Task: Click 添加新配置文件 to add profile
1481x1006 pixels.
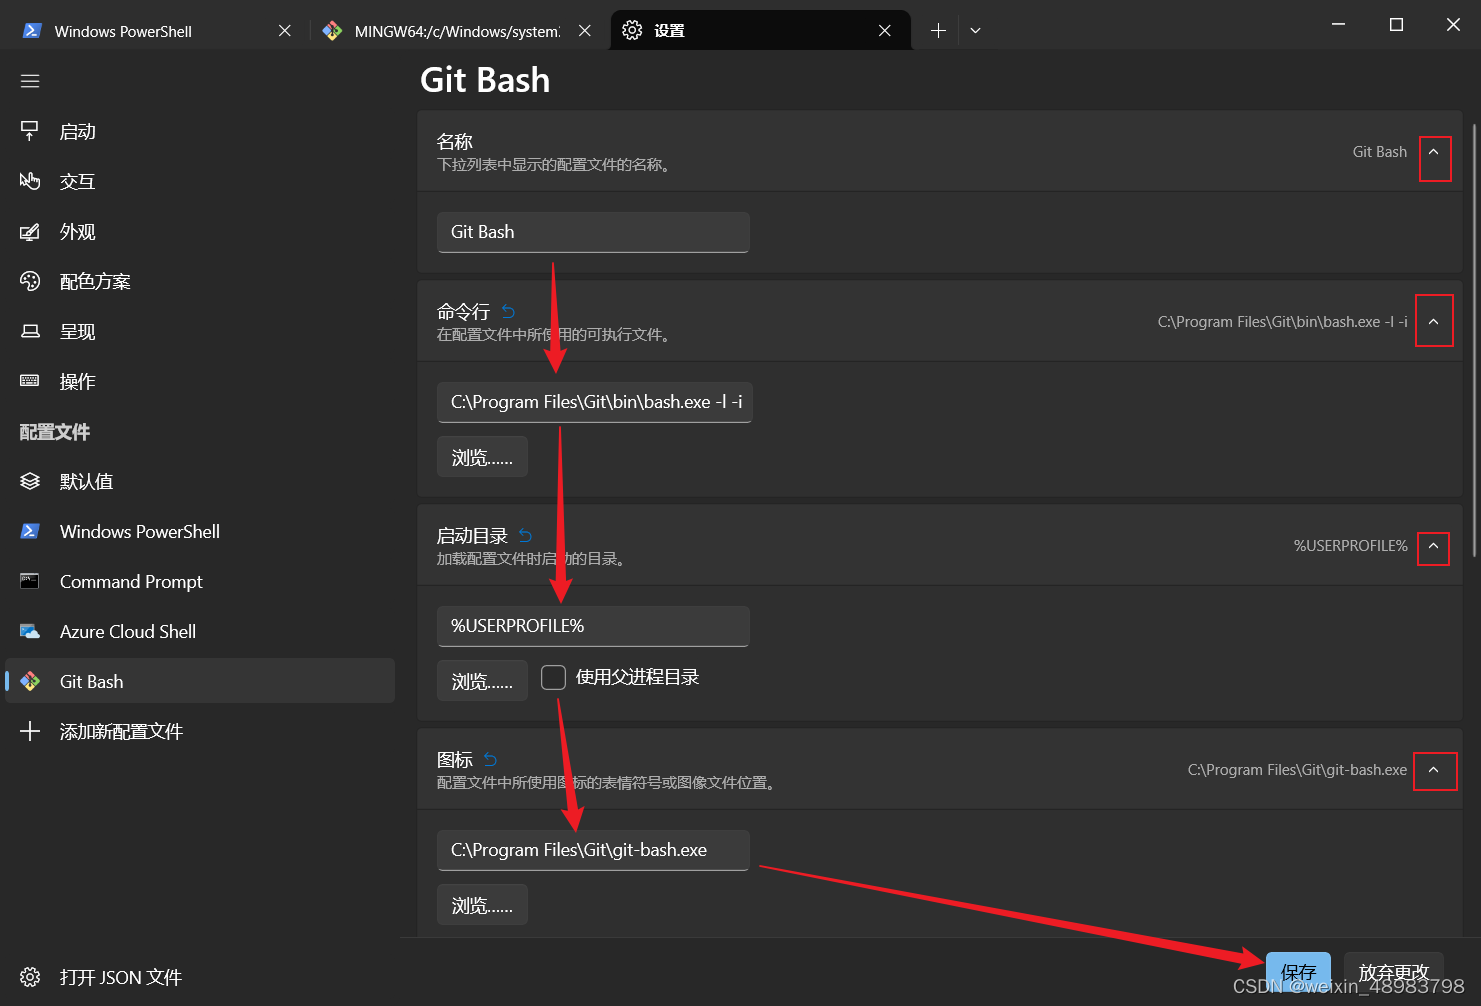Action: [200, 731]
